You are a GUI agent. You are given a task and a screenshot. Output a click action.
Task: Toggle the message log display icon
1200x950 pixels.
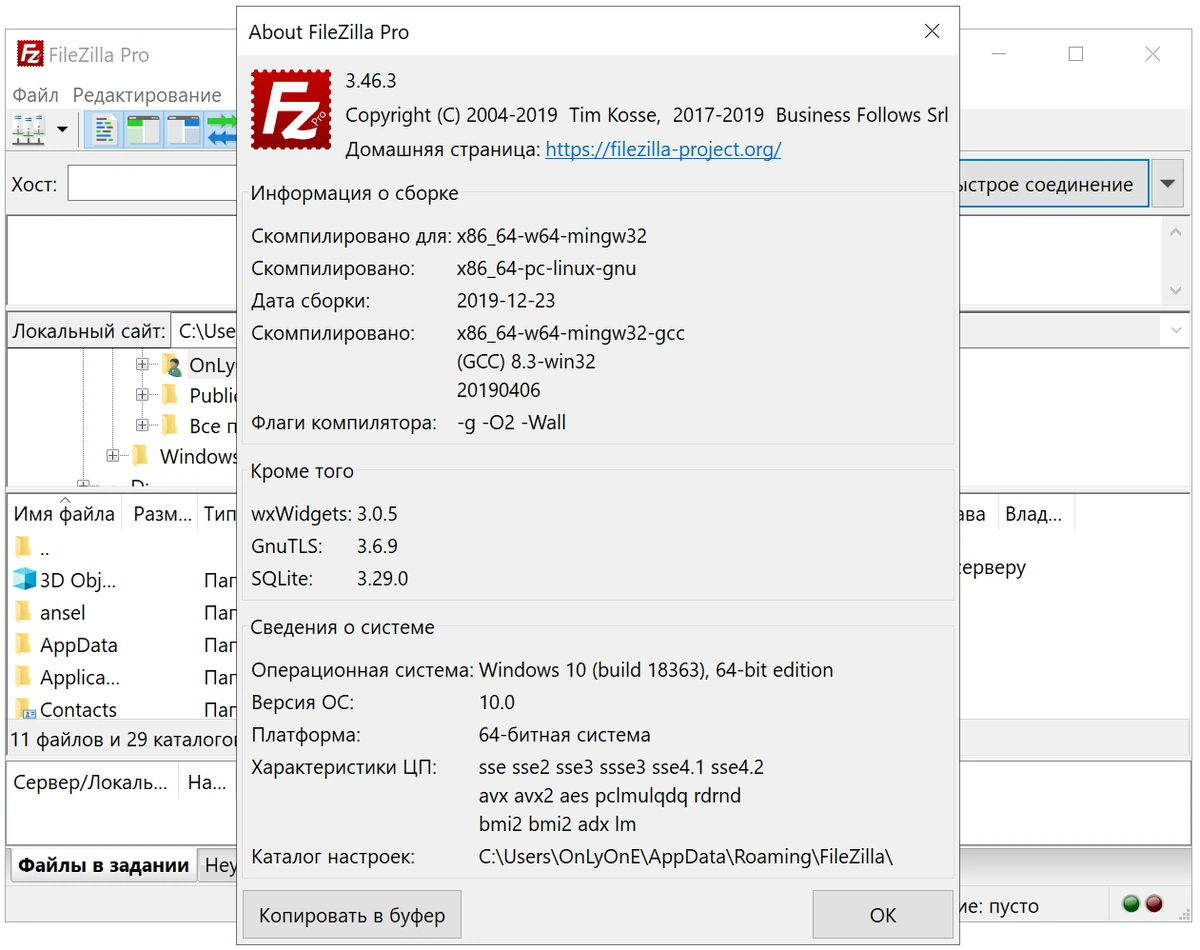104,129
